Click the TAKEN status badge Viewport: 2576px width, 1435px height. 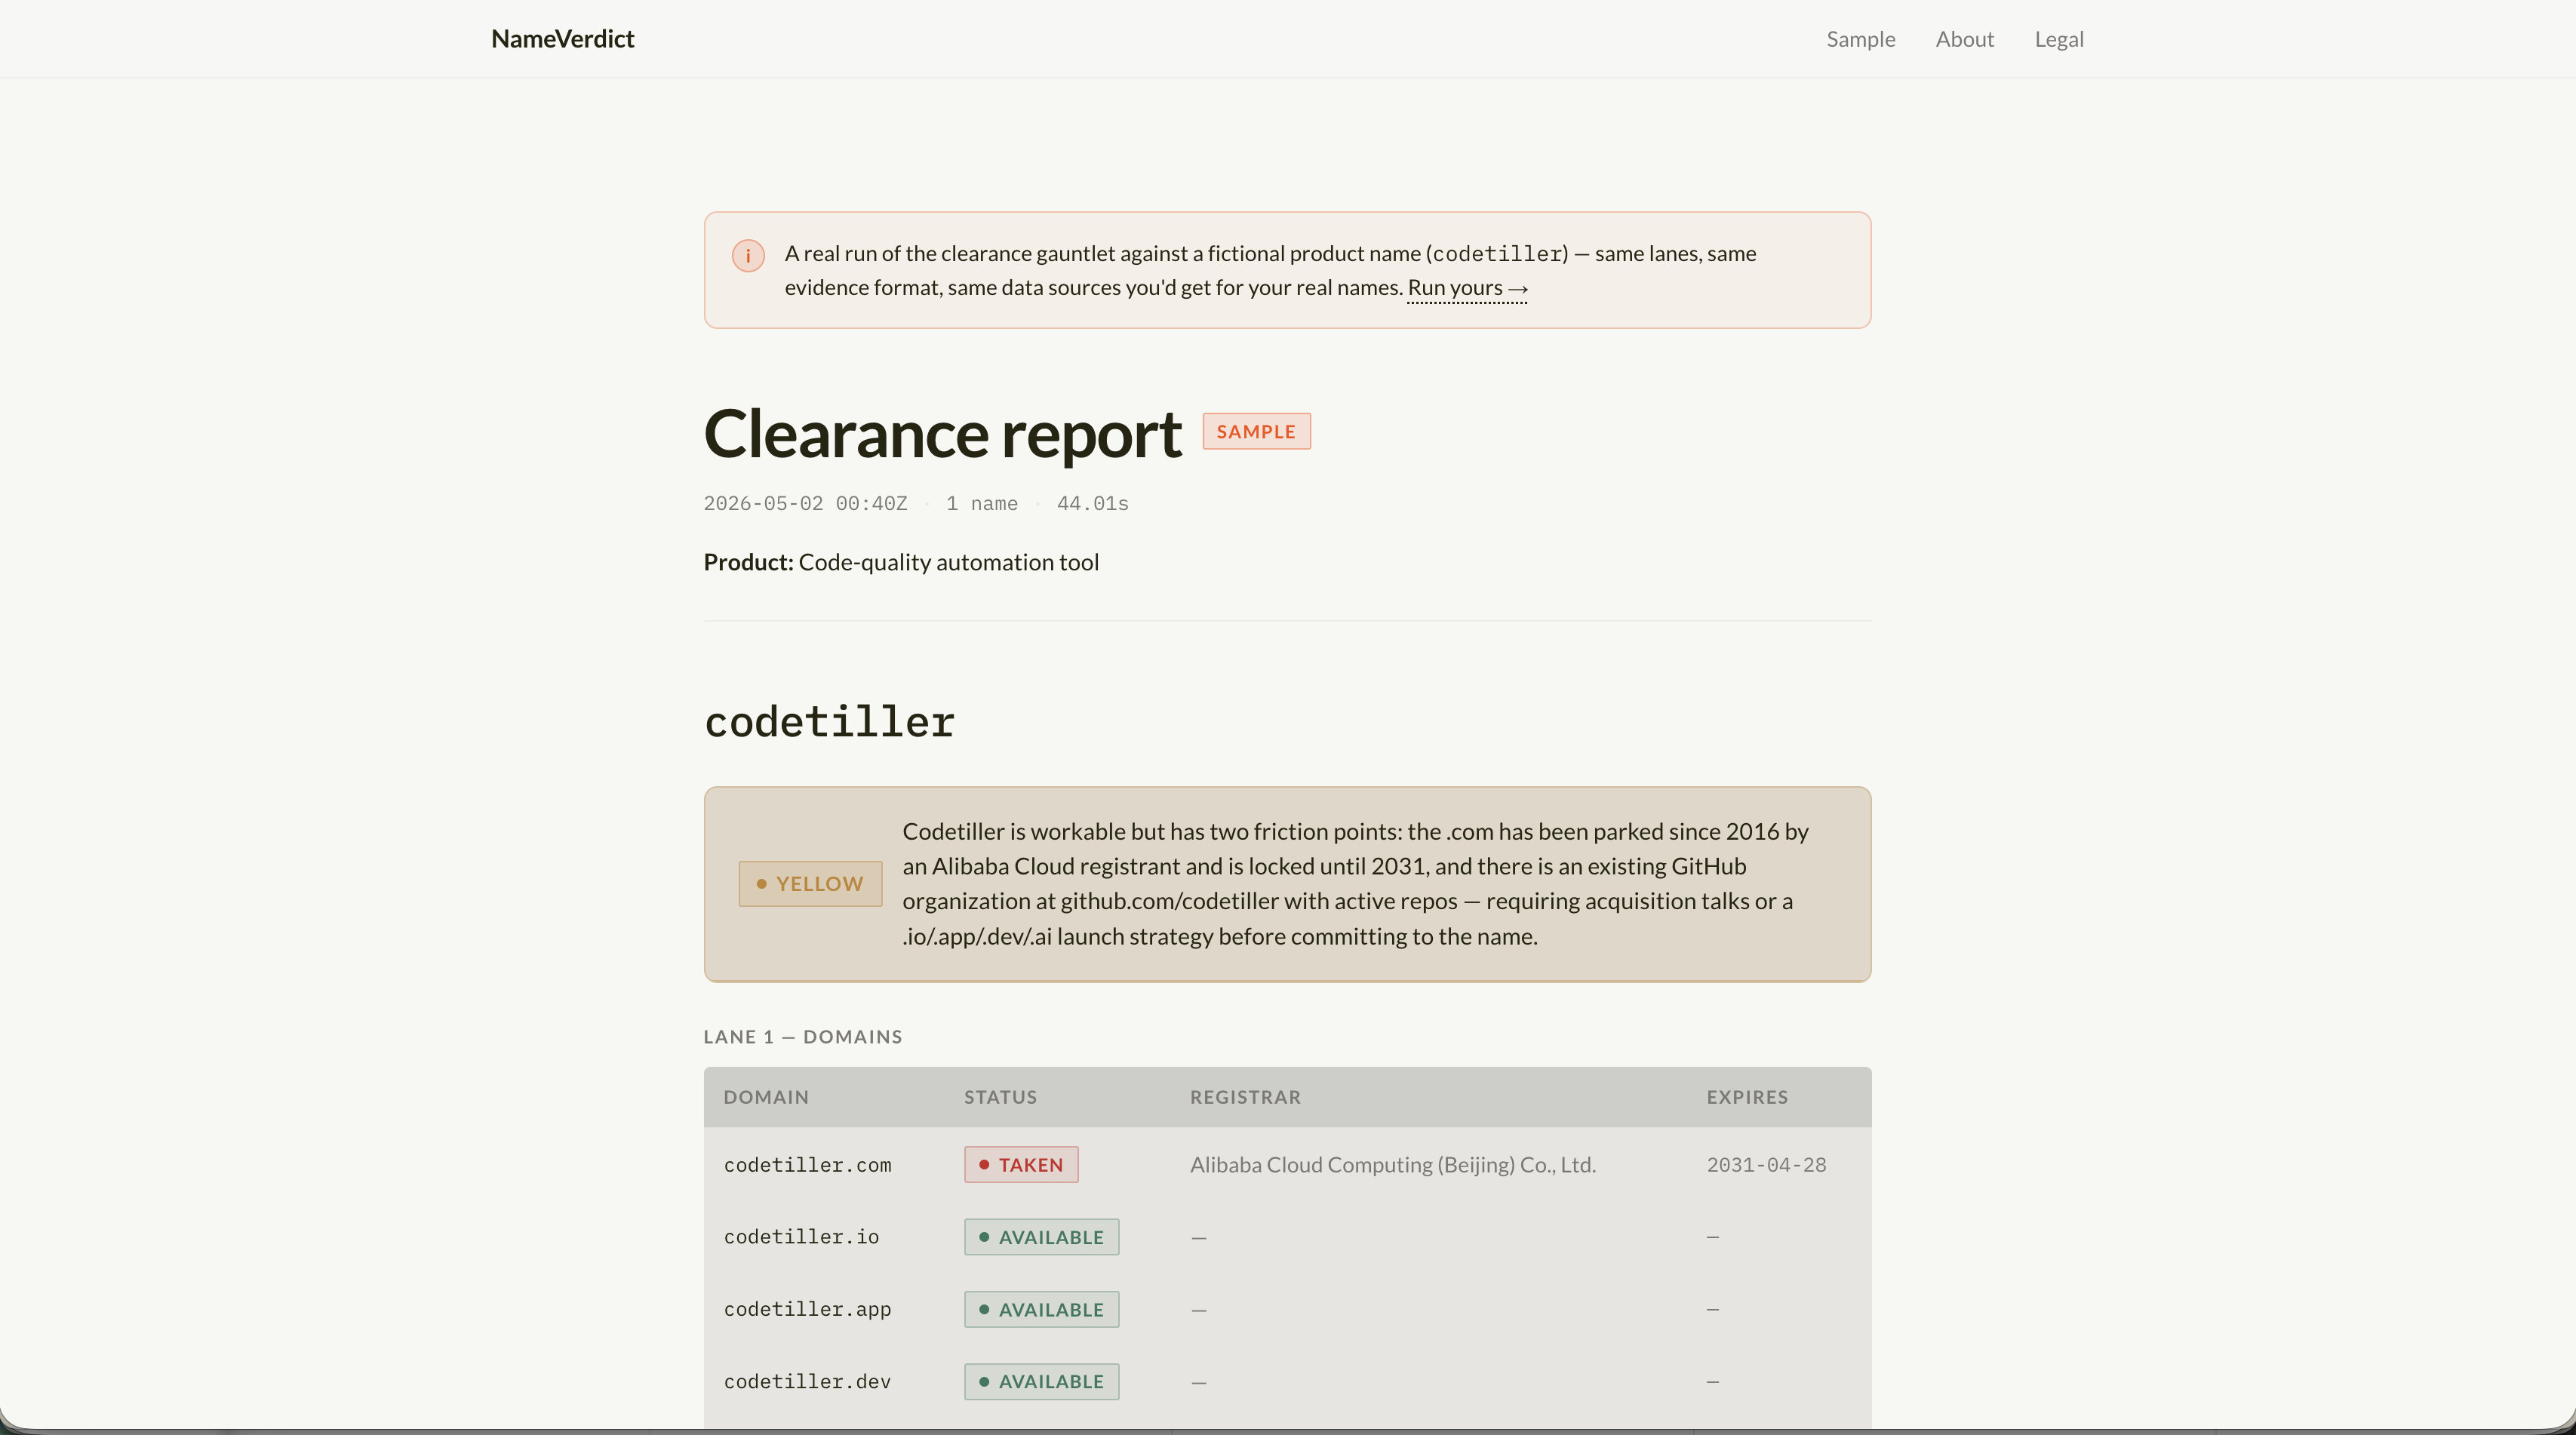click(x=1021, y=1165)
